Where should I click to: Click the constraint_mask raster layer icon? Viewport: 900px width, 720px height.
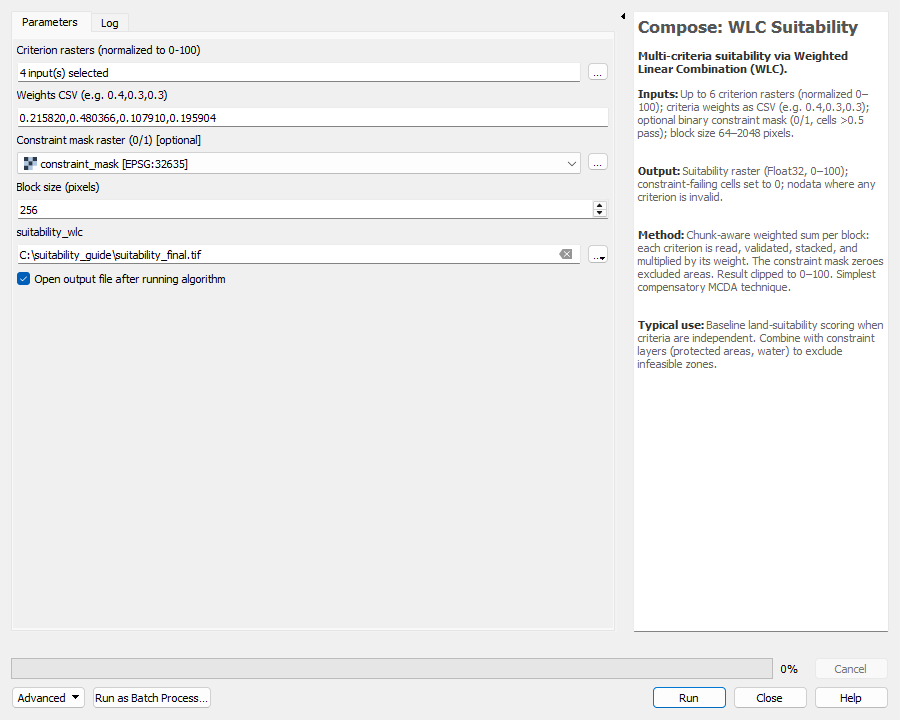(x=30, y=164)
